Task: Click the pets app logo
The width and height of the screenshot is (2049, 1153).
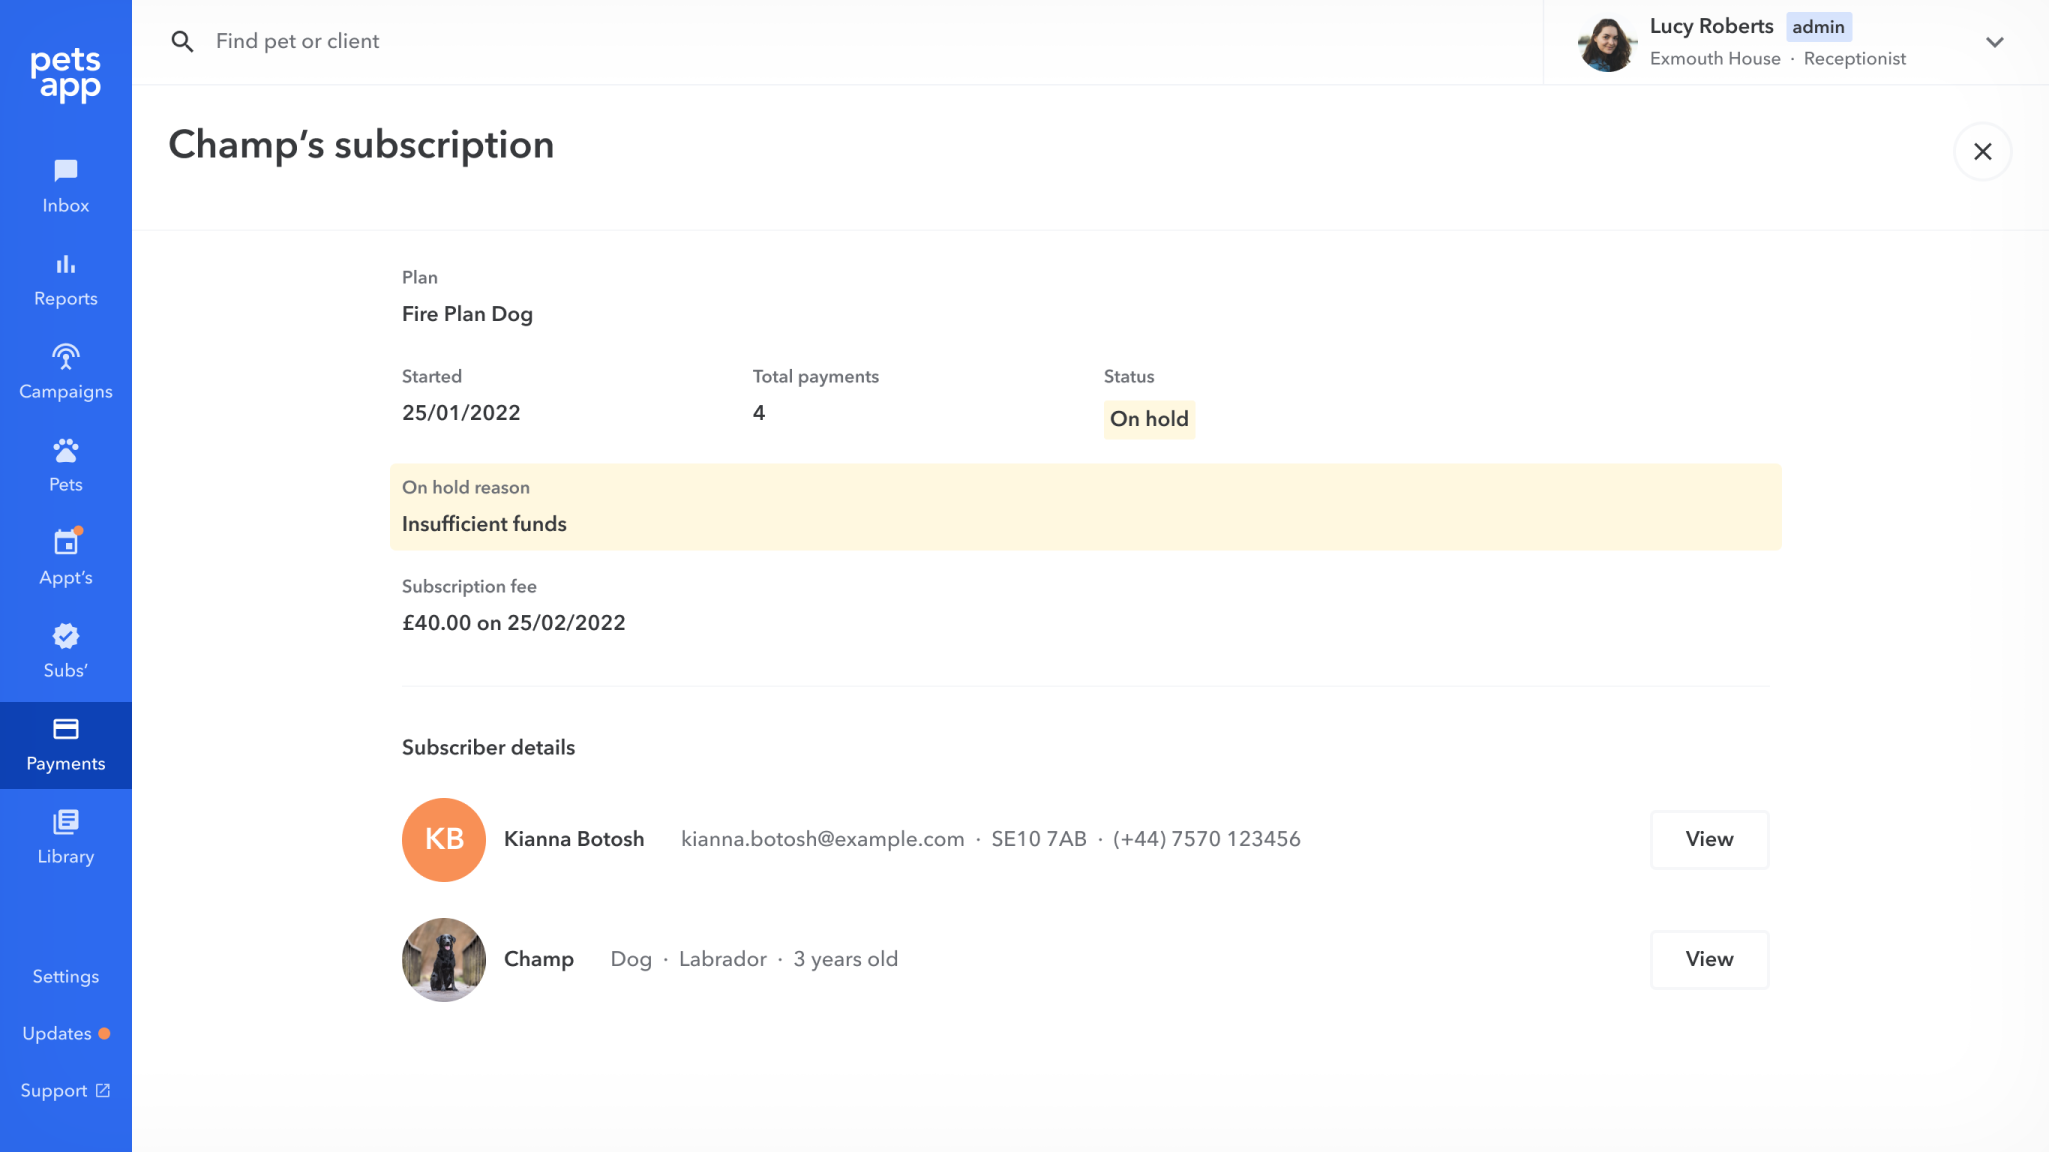Action: [66, 75]
